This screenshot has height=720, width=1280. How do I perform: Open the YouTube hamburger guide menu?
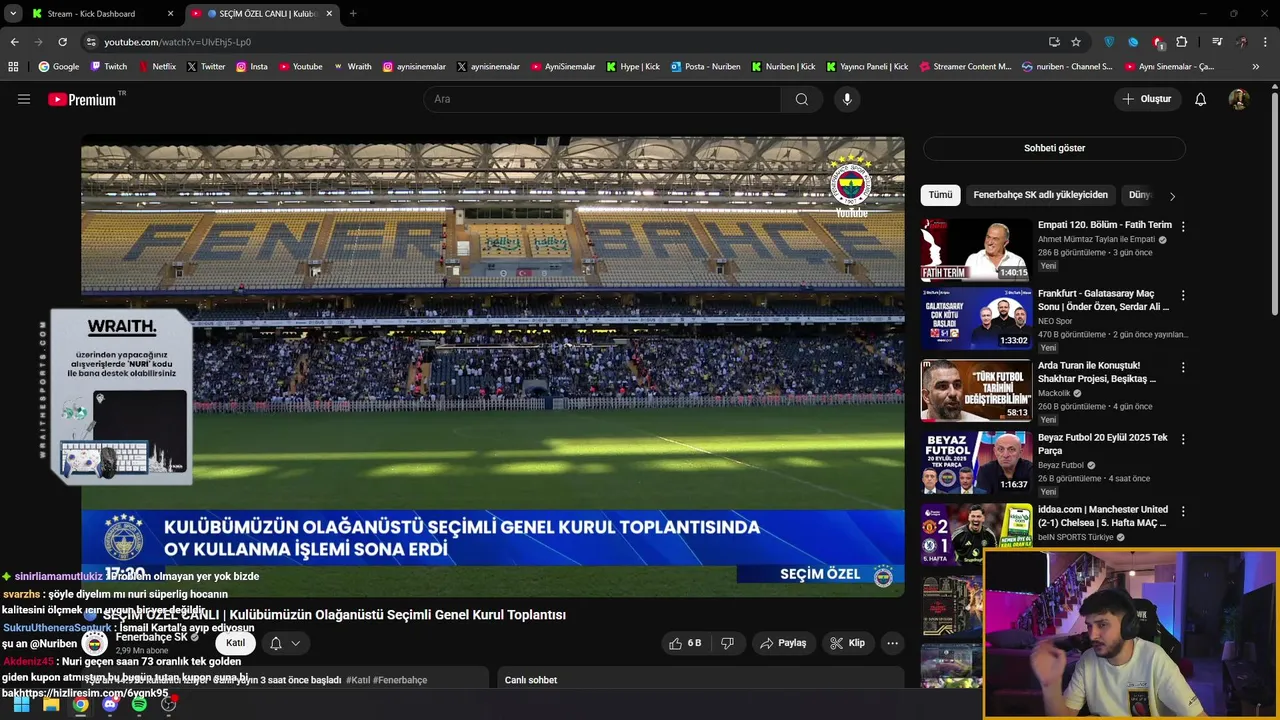[x=24, y=99]
